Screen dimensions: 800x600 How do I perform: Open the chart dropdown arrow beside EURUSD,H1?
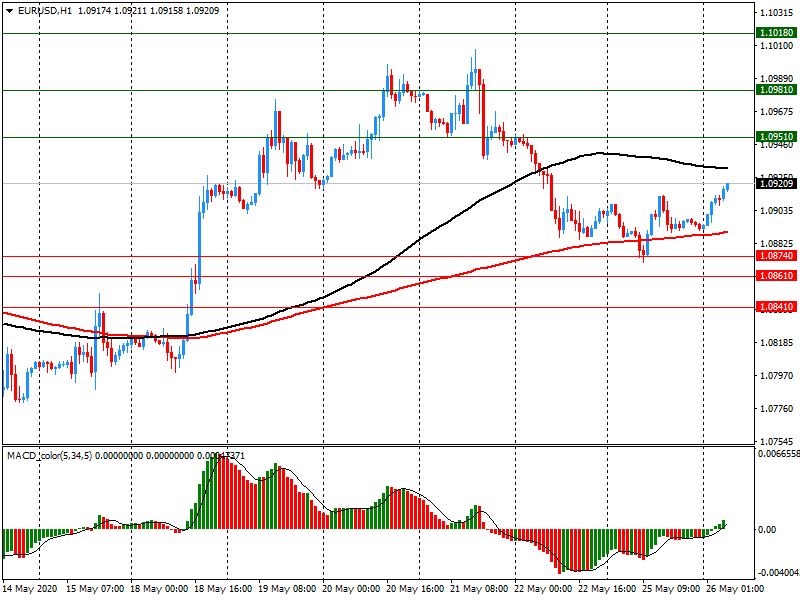click(10, 11)
